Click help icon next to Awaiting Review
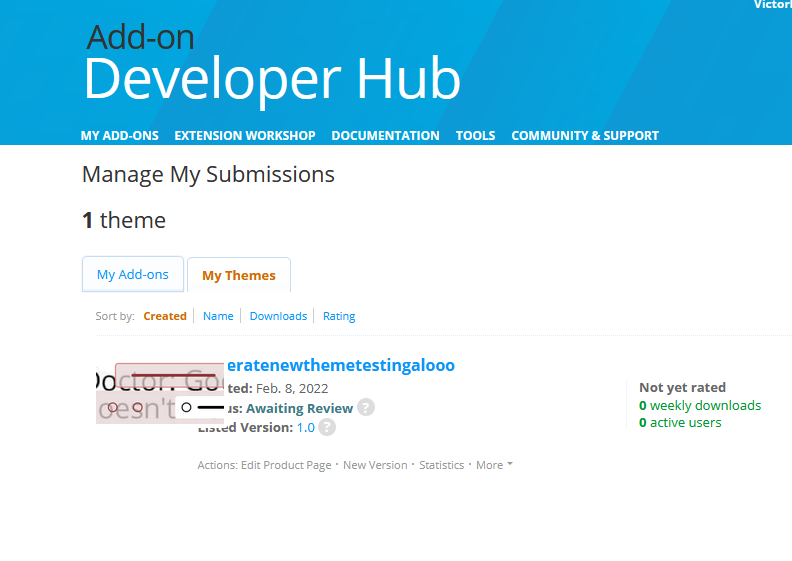The height and width of the screenshot is (561, 792). (x=366, y=407)
